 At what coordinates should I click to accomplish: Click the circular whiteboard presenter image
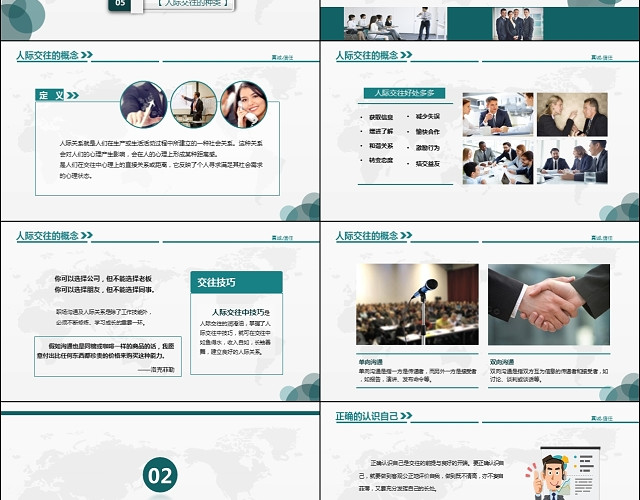click(193, 104)
